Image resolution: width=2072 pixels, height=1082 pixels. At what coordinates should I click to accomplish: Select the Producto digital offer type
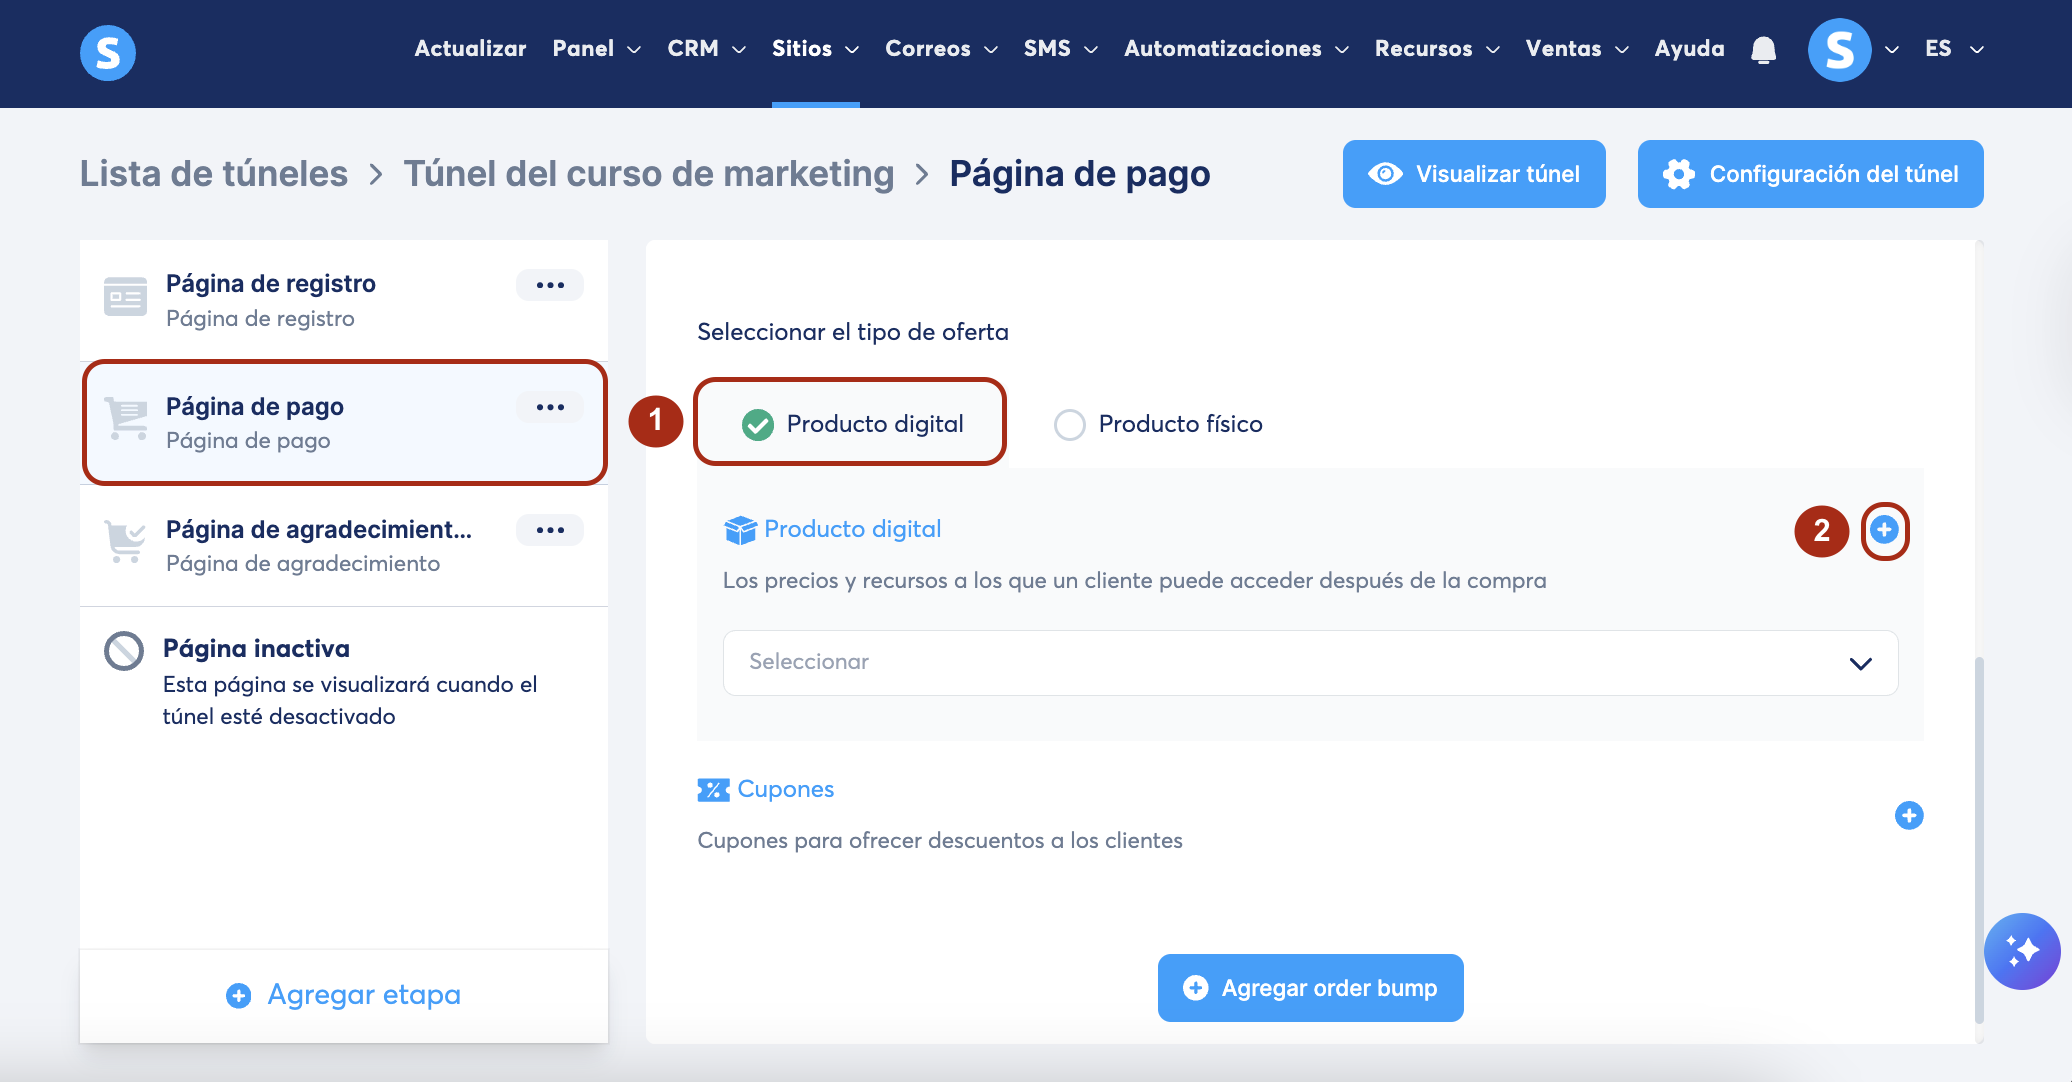(x=758, y=425)
